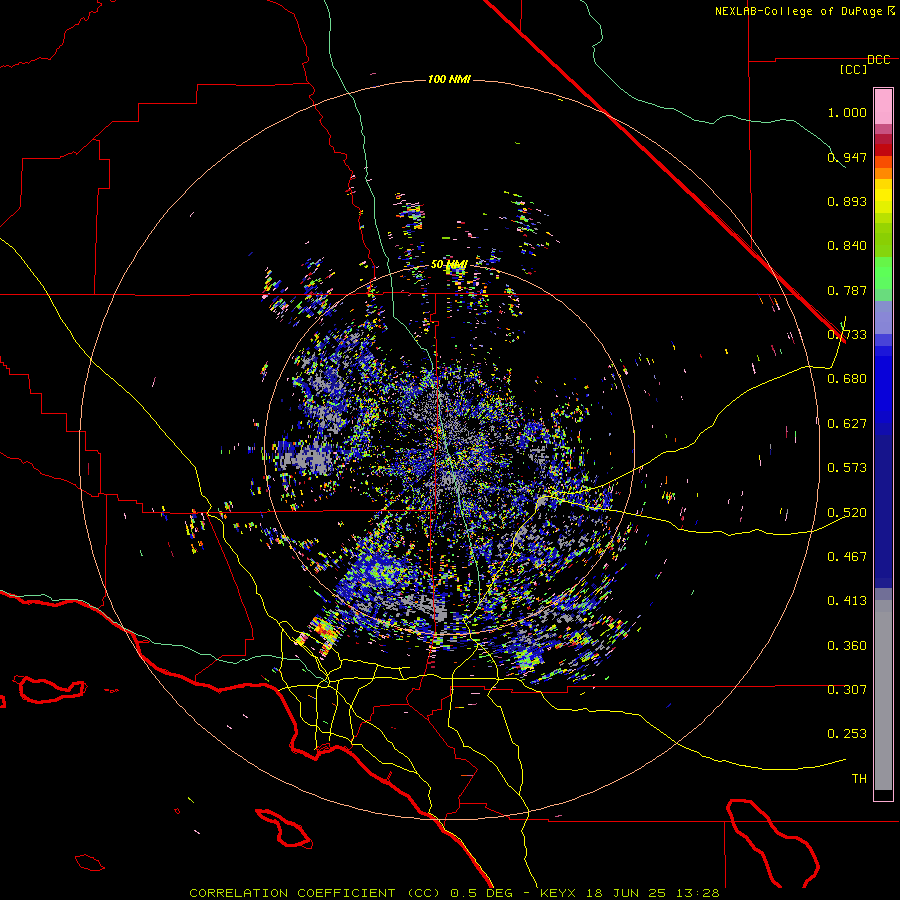Pick the lavender color band in legend
The width and height of the screenshot is (900, 900).
883,317
